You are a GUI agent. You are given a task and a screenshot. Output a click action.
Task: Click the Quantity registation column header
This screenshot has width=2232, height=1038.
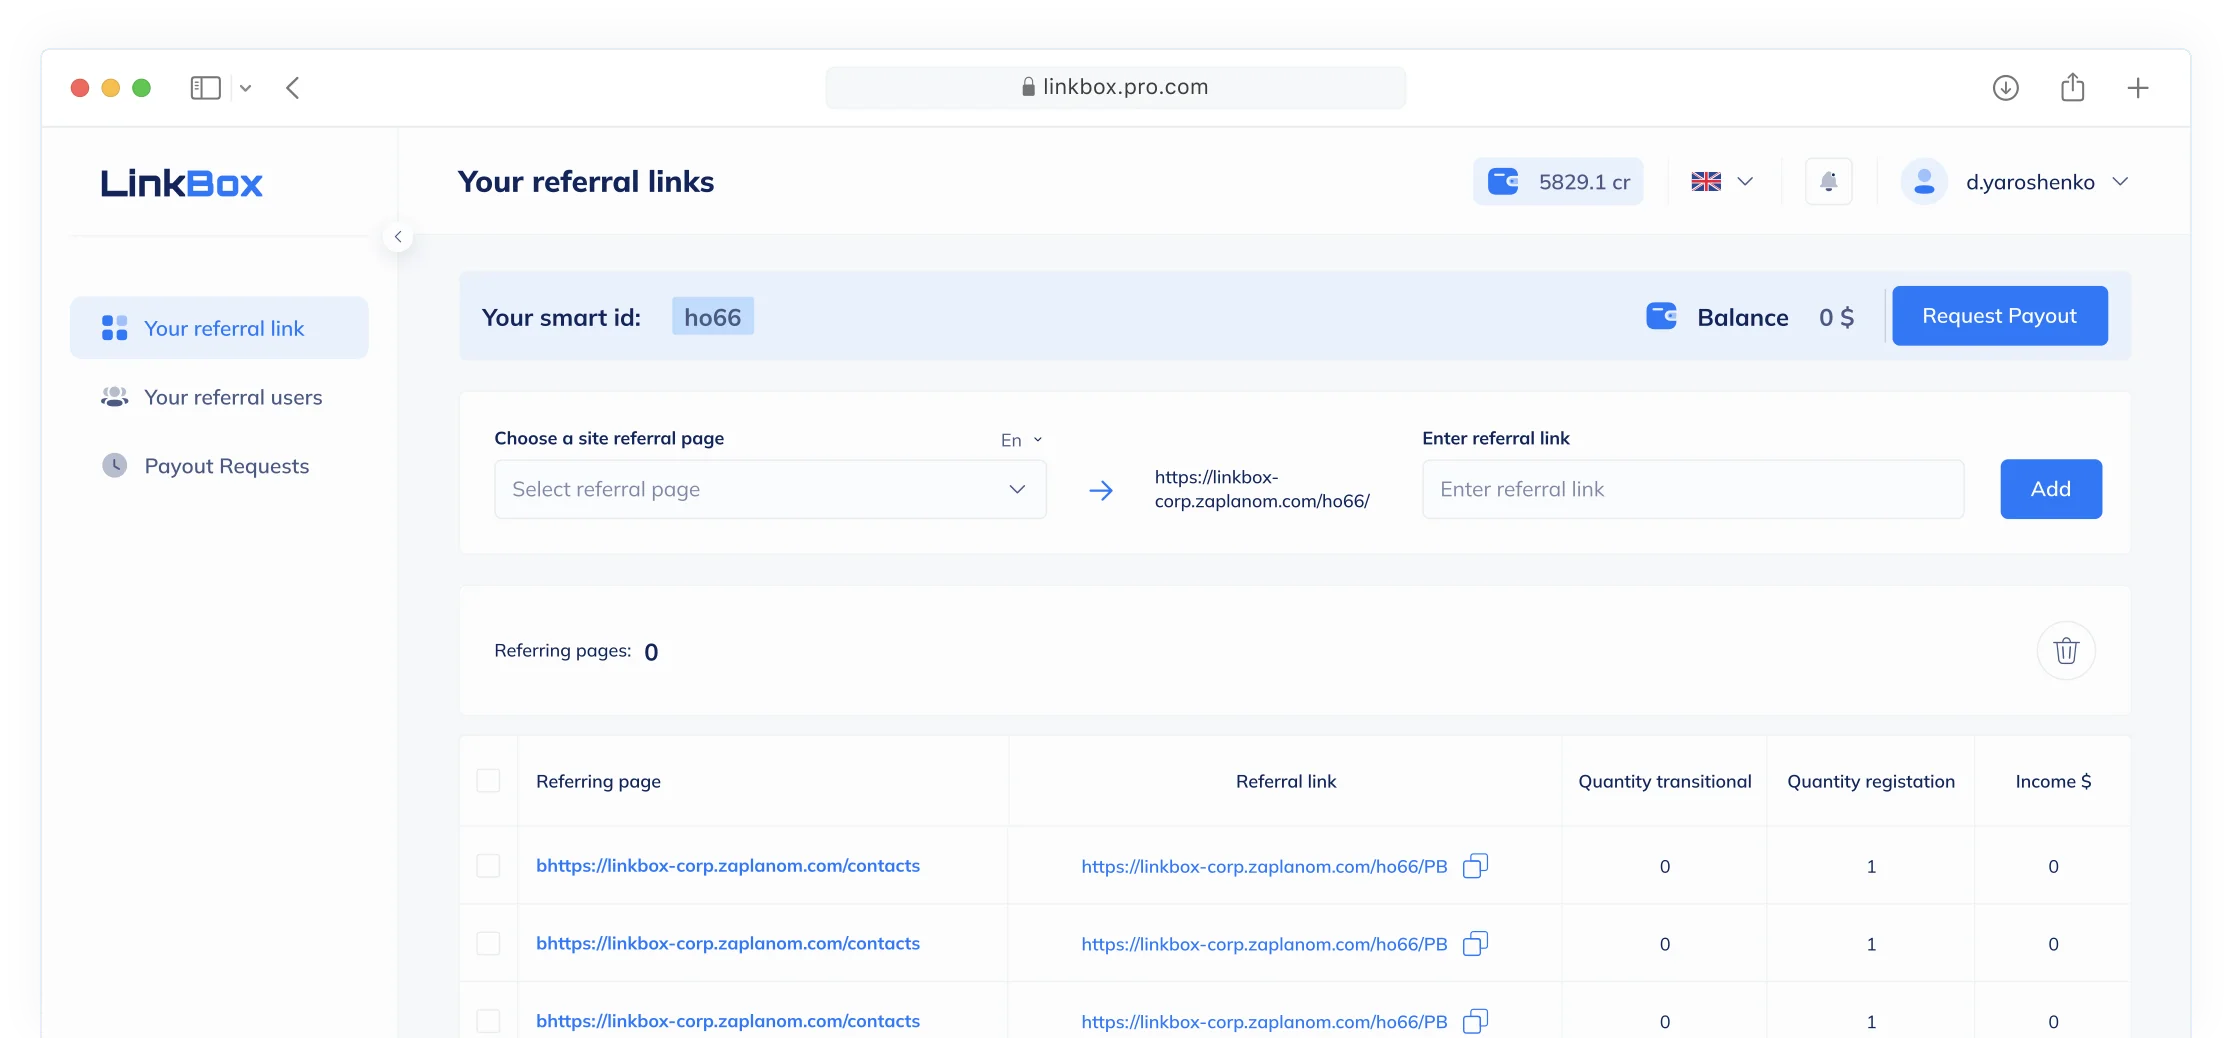(1871, 781)
